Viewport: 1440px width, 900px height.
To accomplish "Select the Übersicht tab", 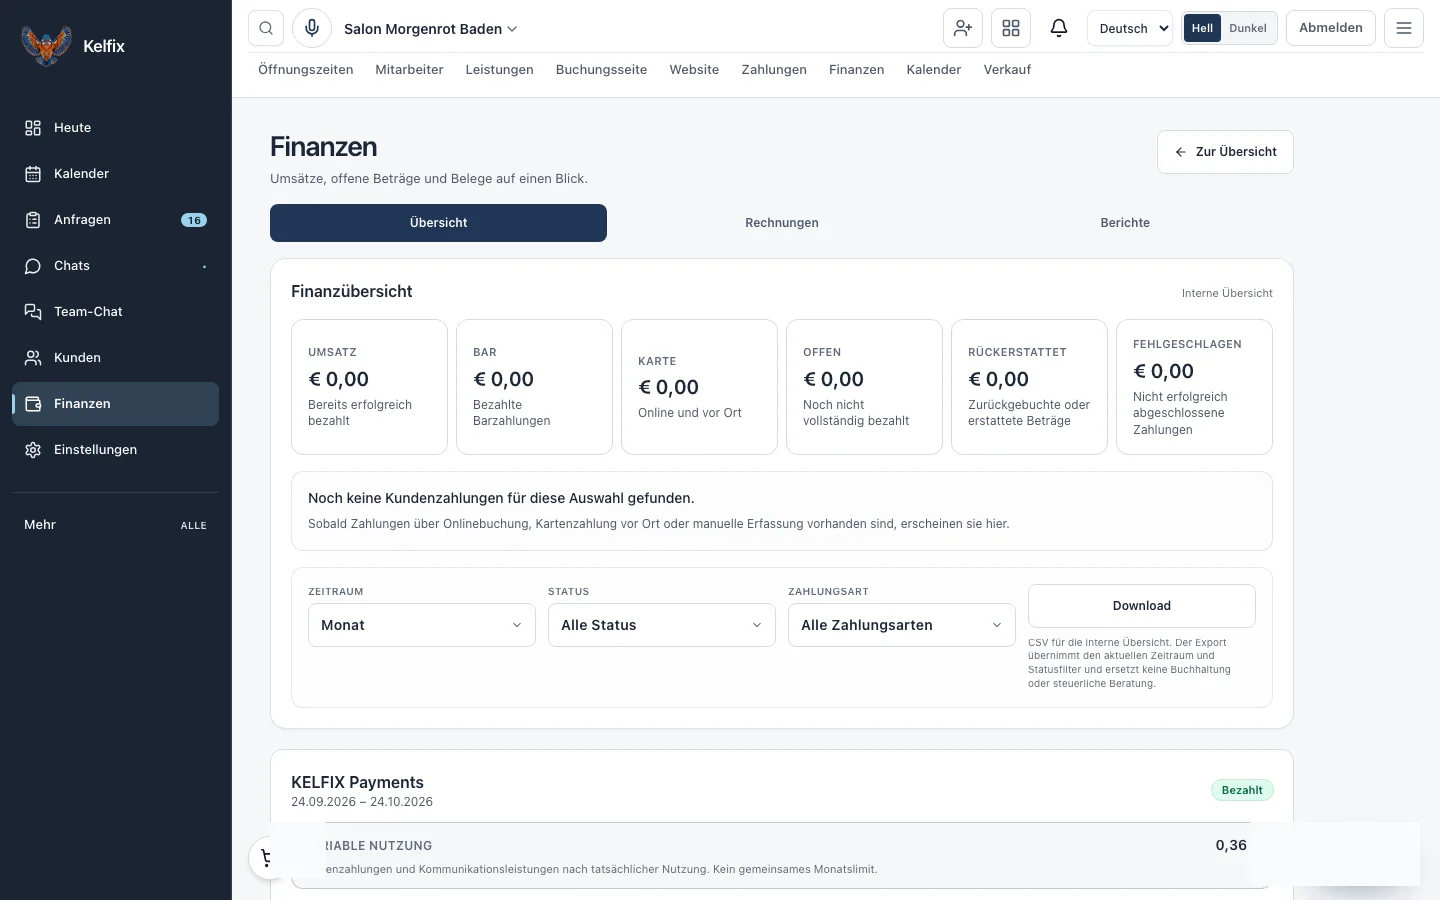I will [438, 223].
